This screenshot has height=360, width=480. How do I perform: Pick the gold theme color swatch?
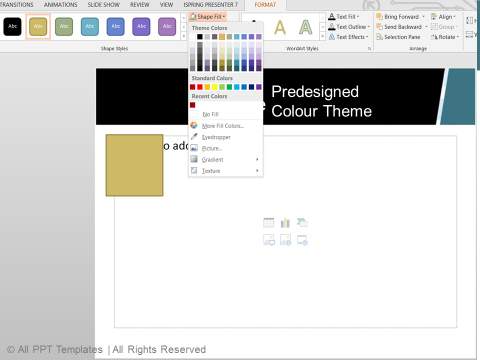click(222, 37)
